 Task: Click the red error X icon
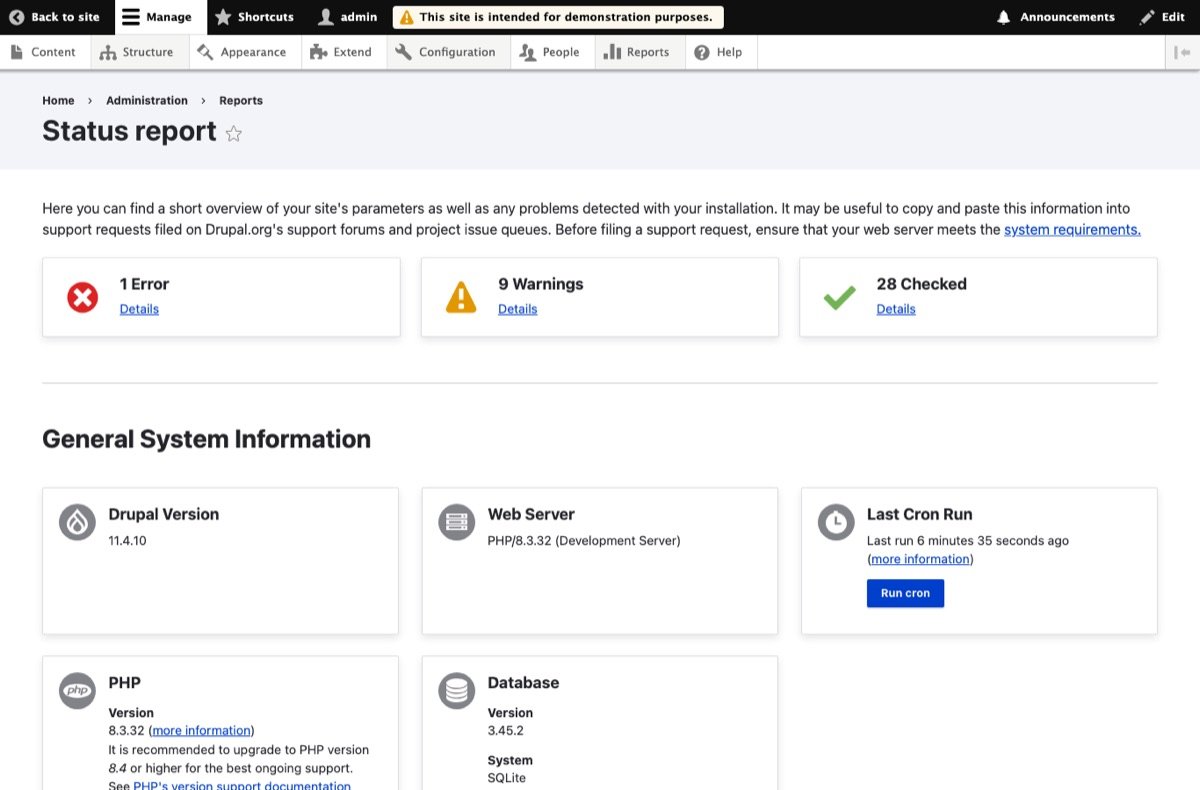click(x=82, y=297)
